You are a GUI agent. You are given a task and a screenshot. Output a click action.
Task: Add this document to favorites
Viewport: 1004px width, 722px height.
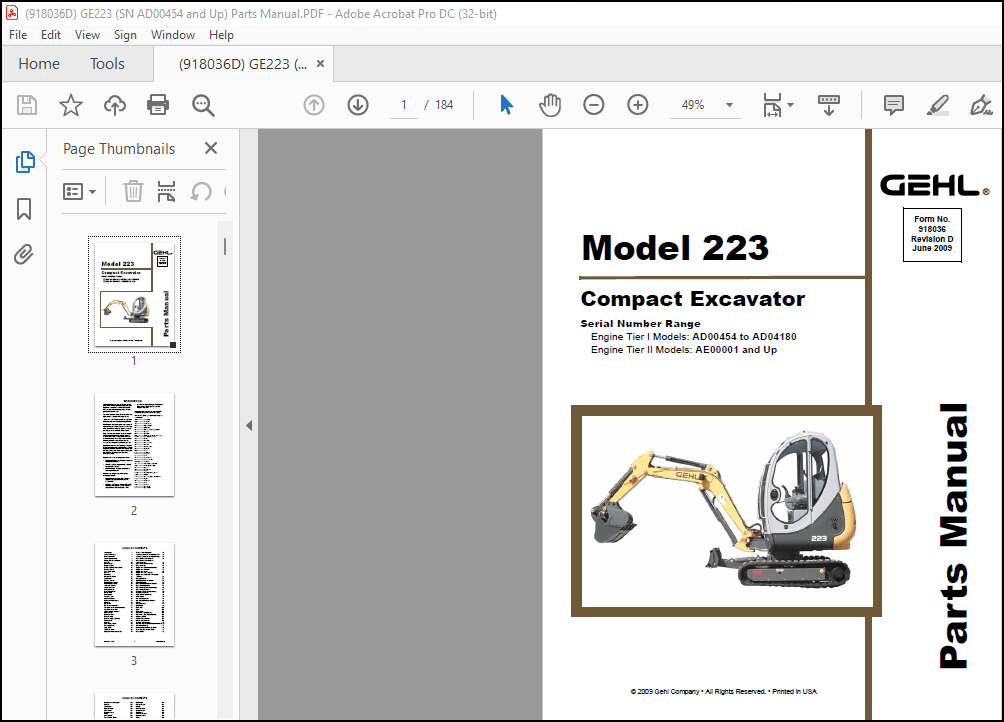70,104
